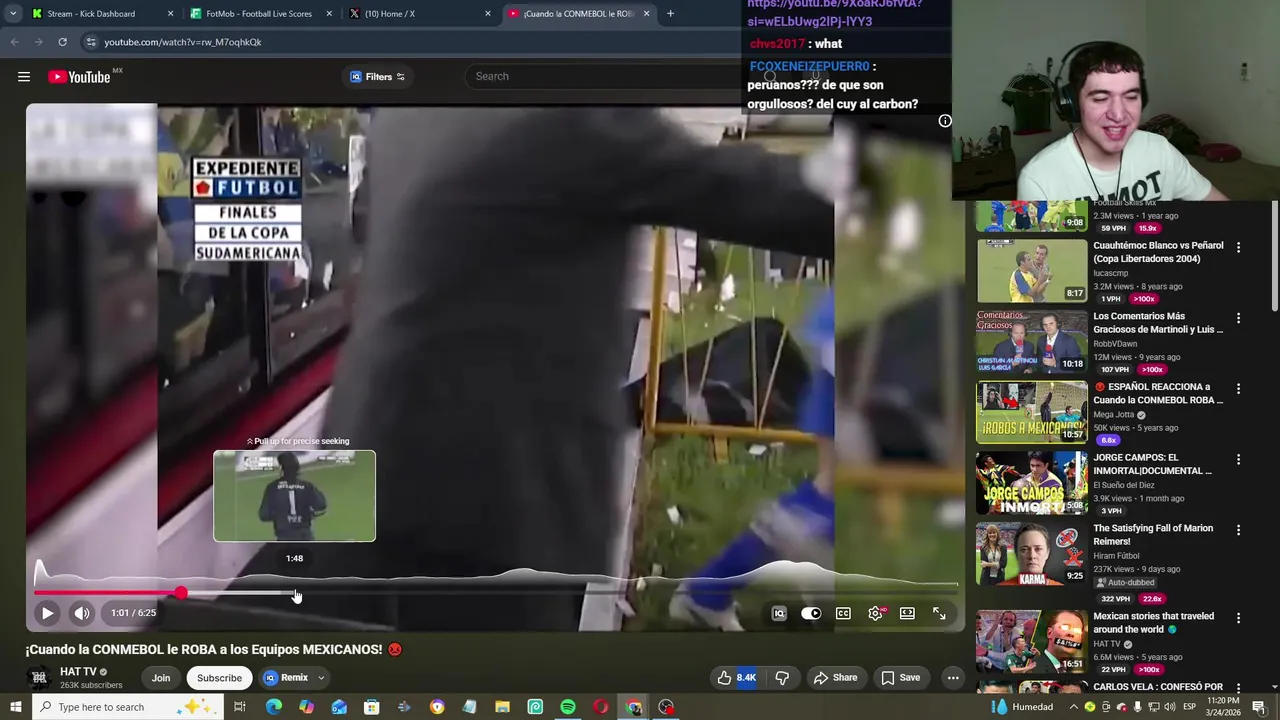The height and width of the screenshot is (720, 1280).
Task: Open options menu for Marion Reimers video
Action: [x=1238, y=530]
